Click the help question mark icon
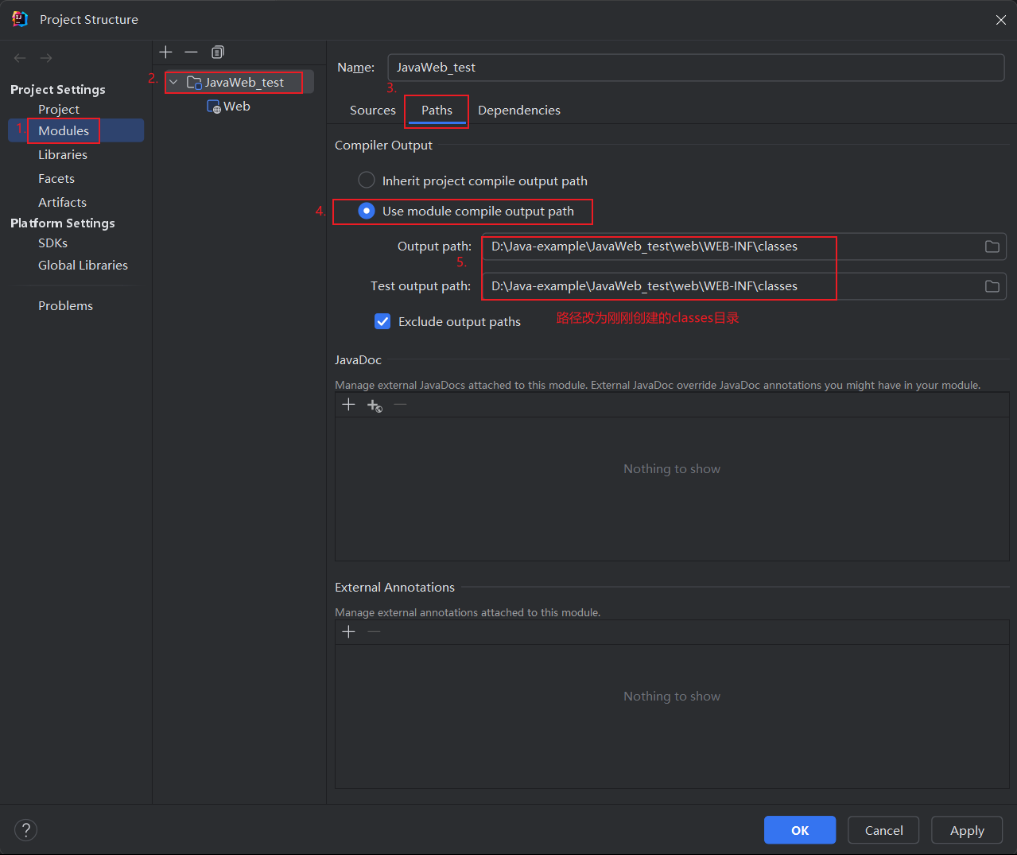 coord(25,830)
